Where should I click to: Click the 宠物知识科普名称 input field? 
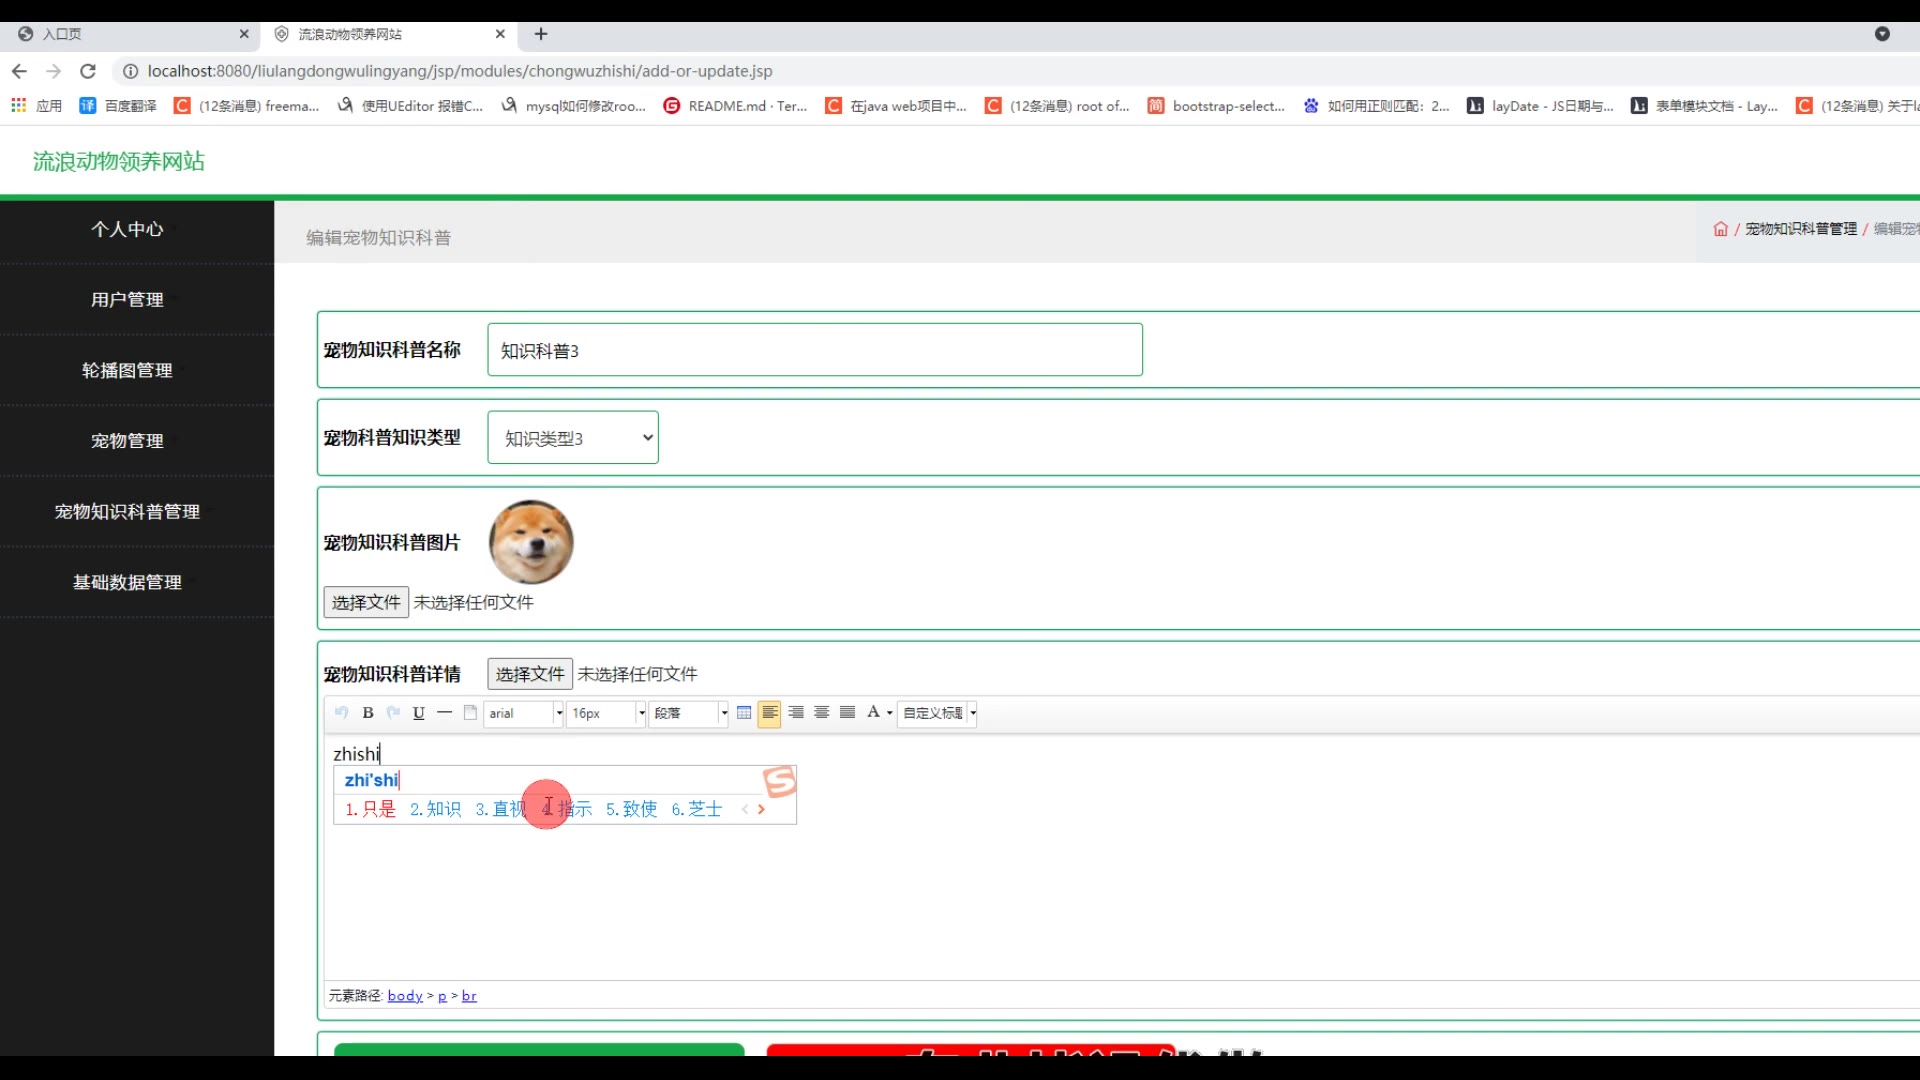tap(814, 350)
